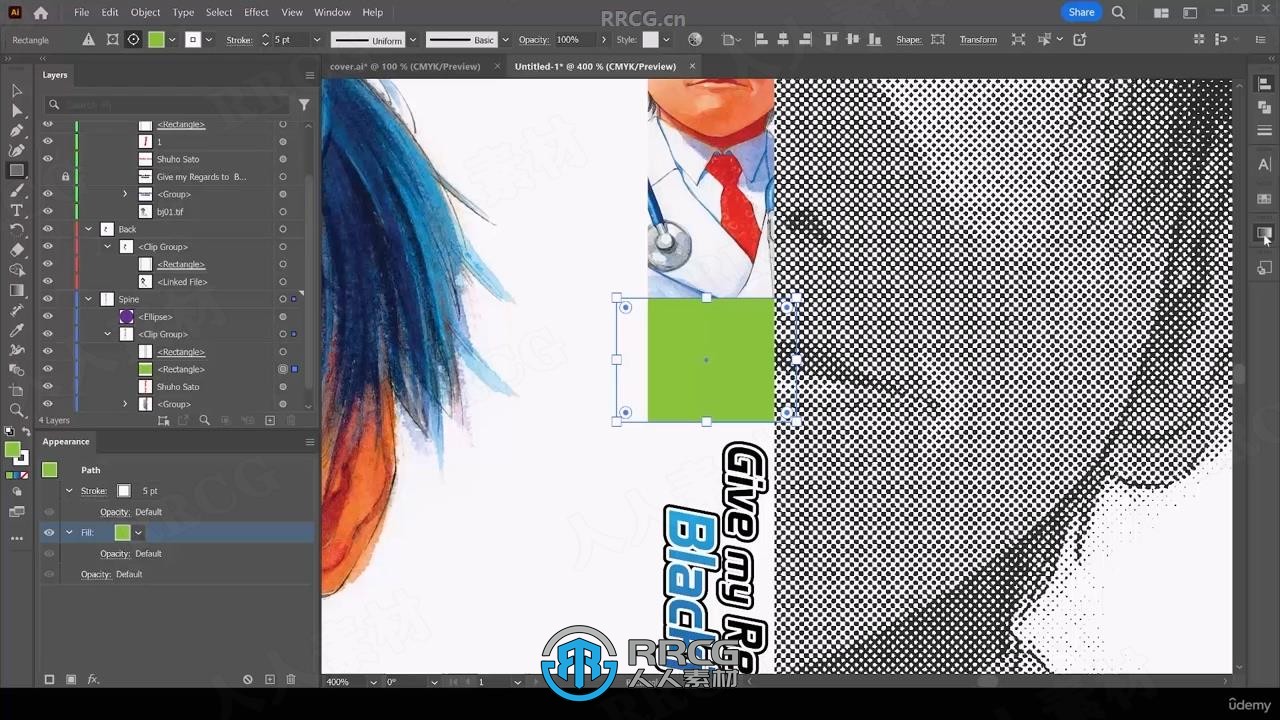Open the File menu
Viewport: 1280px width, 720px height.
click(81, 12)
